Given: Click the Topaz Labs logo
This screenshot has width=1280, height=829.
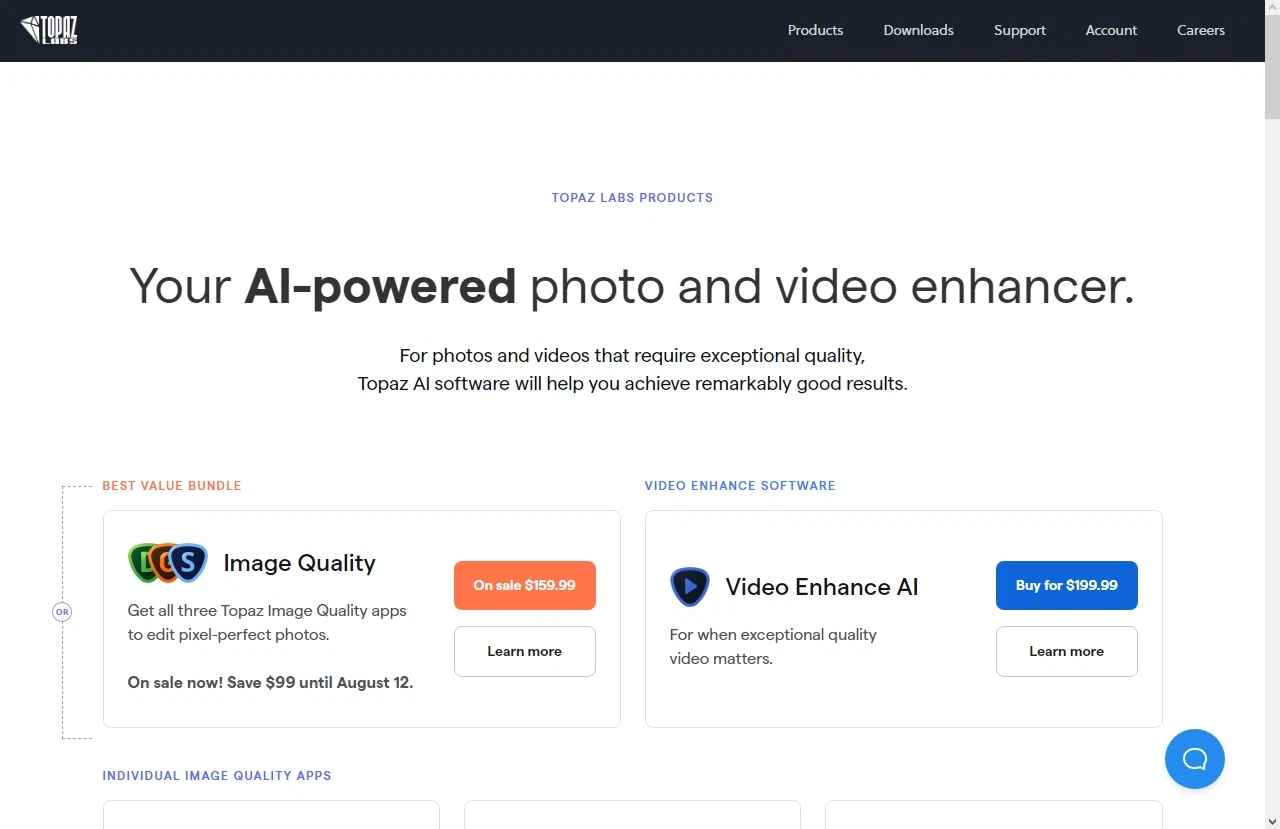Looking at the screenshot, I should (x=49, y=30).
